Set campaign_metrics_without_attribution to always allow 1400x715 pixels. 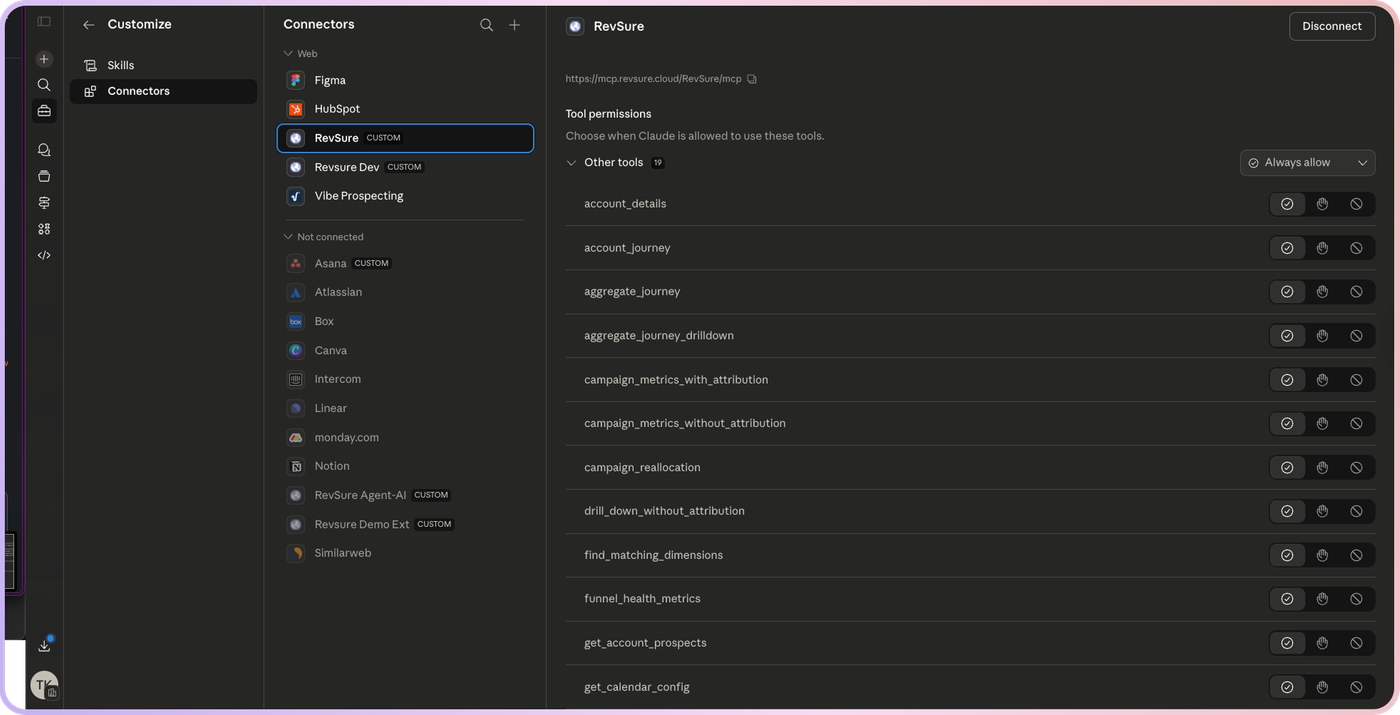coord(1287,423)
